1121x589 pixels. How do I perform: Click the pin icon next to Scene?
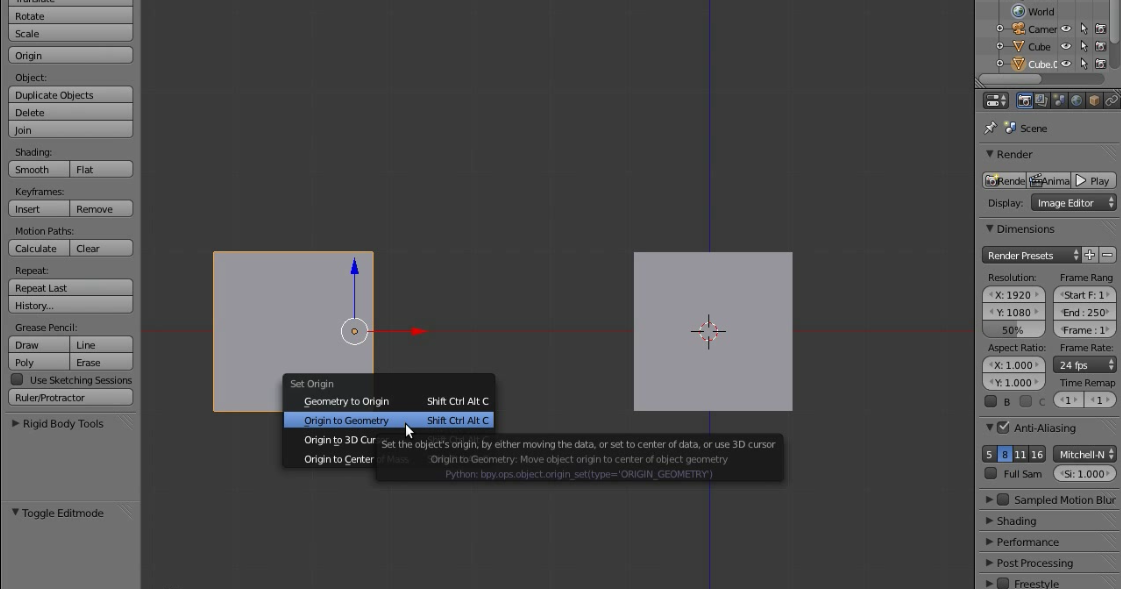pyautogui.click(x=989, y=127)
